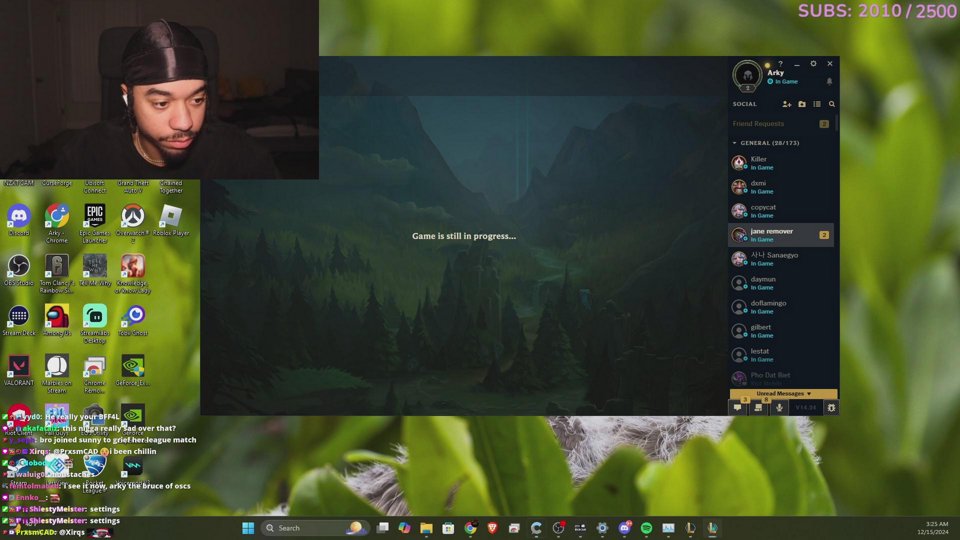Image resolution: width=960 pixels, height=540 pixels.
Task: Open the Add Friend icon in Social panel
Action: click(x=787, y=104)
